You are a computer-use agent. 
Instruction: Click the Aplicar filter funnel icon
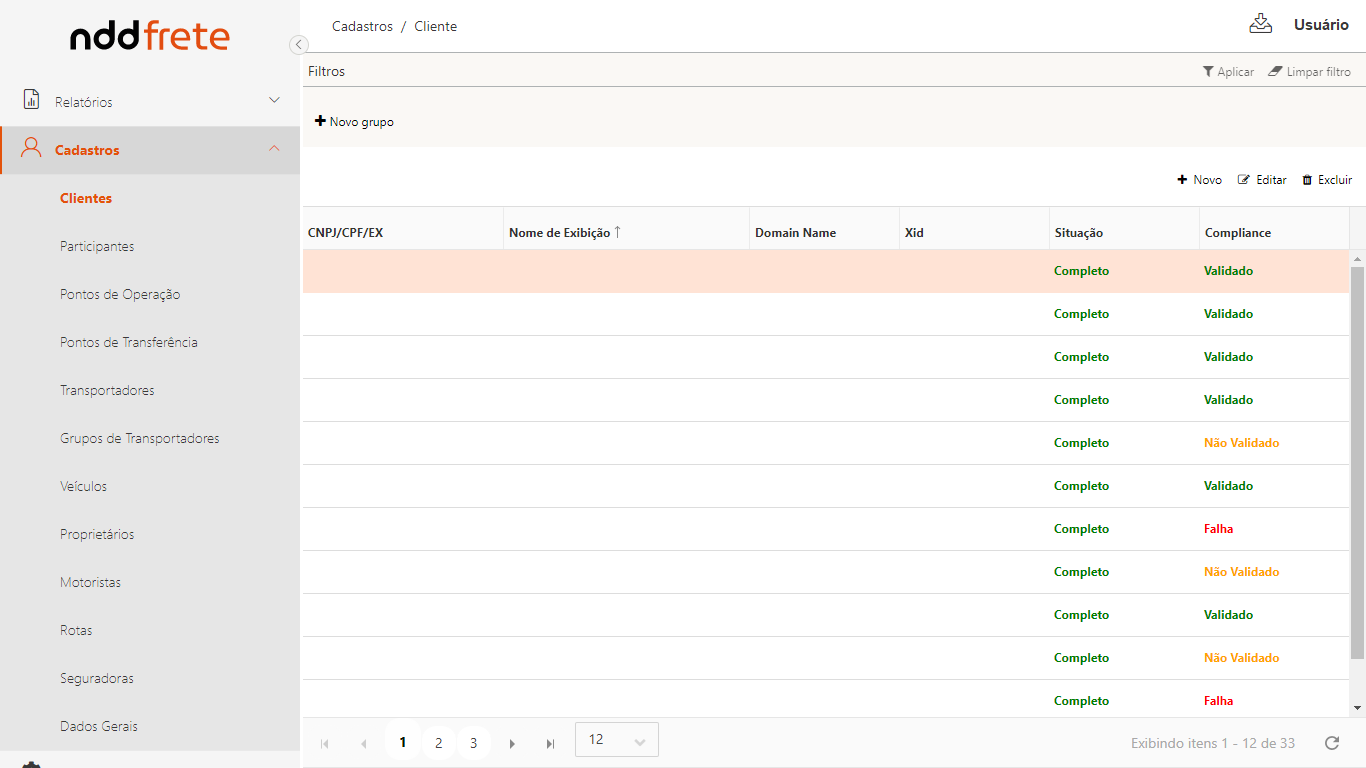click(1208, 72)
